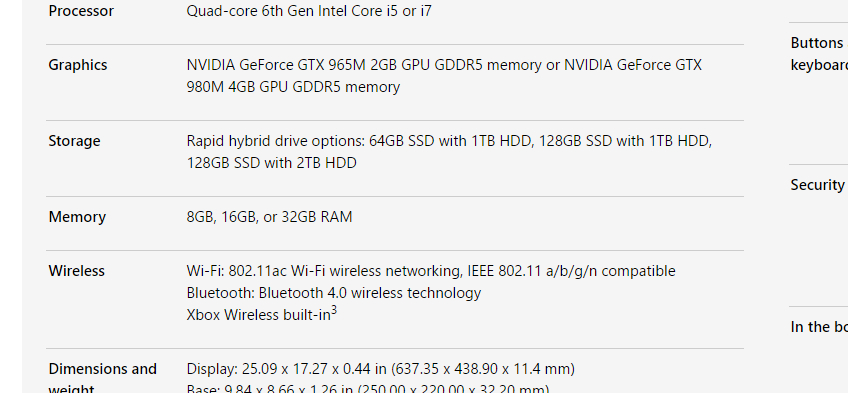The height and width of the screenshot is (393, 848).
Task: Click the Xbox Wireless built-in text
Action: [x=259, y=315]
